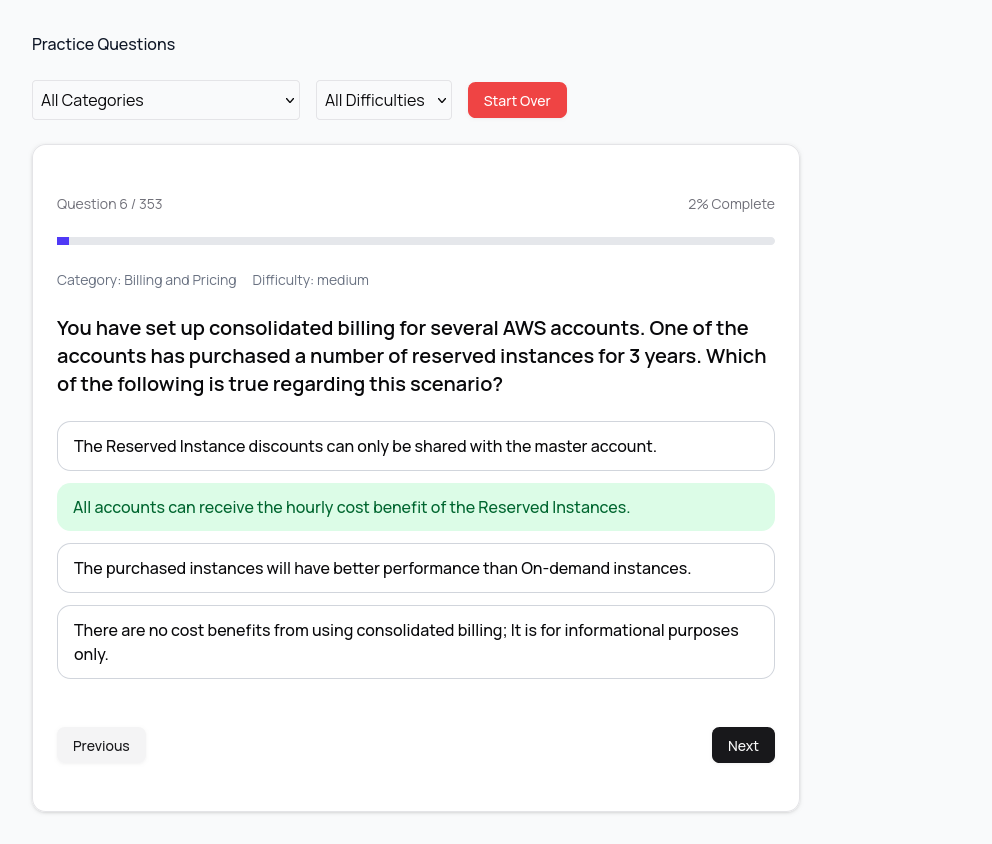Viewport: 992px width, 844px height.
Task: Click the Practice Questions heading
Action: coord(103,44)
